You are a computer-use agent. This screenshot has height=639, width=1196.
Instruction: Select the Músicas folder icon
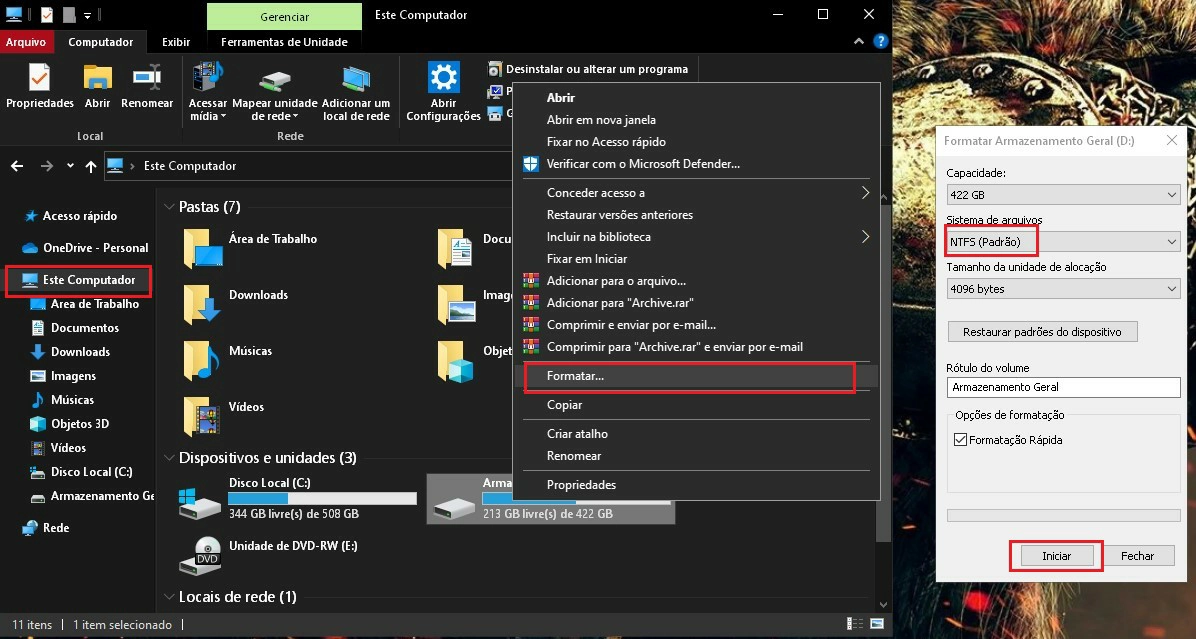(202, 360)
